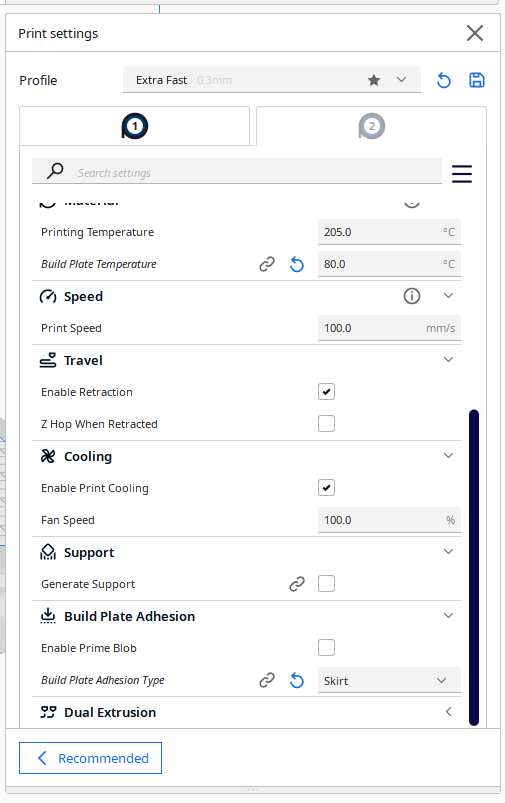Image resolution: width=505 pixels, height=803 pixels.
Task: Open the Extra Fast profile dropdown
Action: coord(271,80)
